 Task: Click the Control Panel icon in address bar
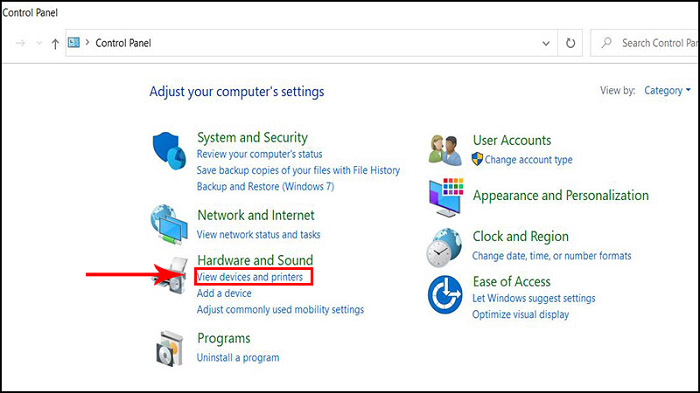coord(74,42)
